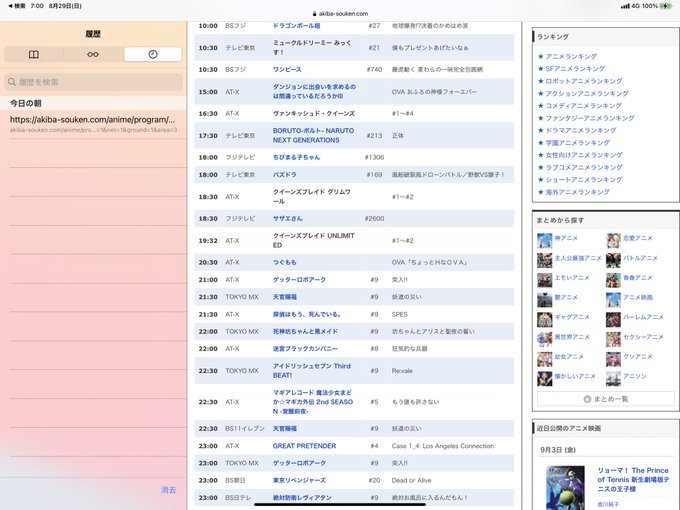Click the バトルアニメ thumbnail icon
Viewport: 680px width, 510px height.
[613, 260]
